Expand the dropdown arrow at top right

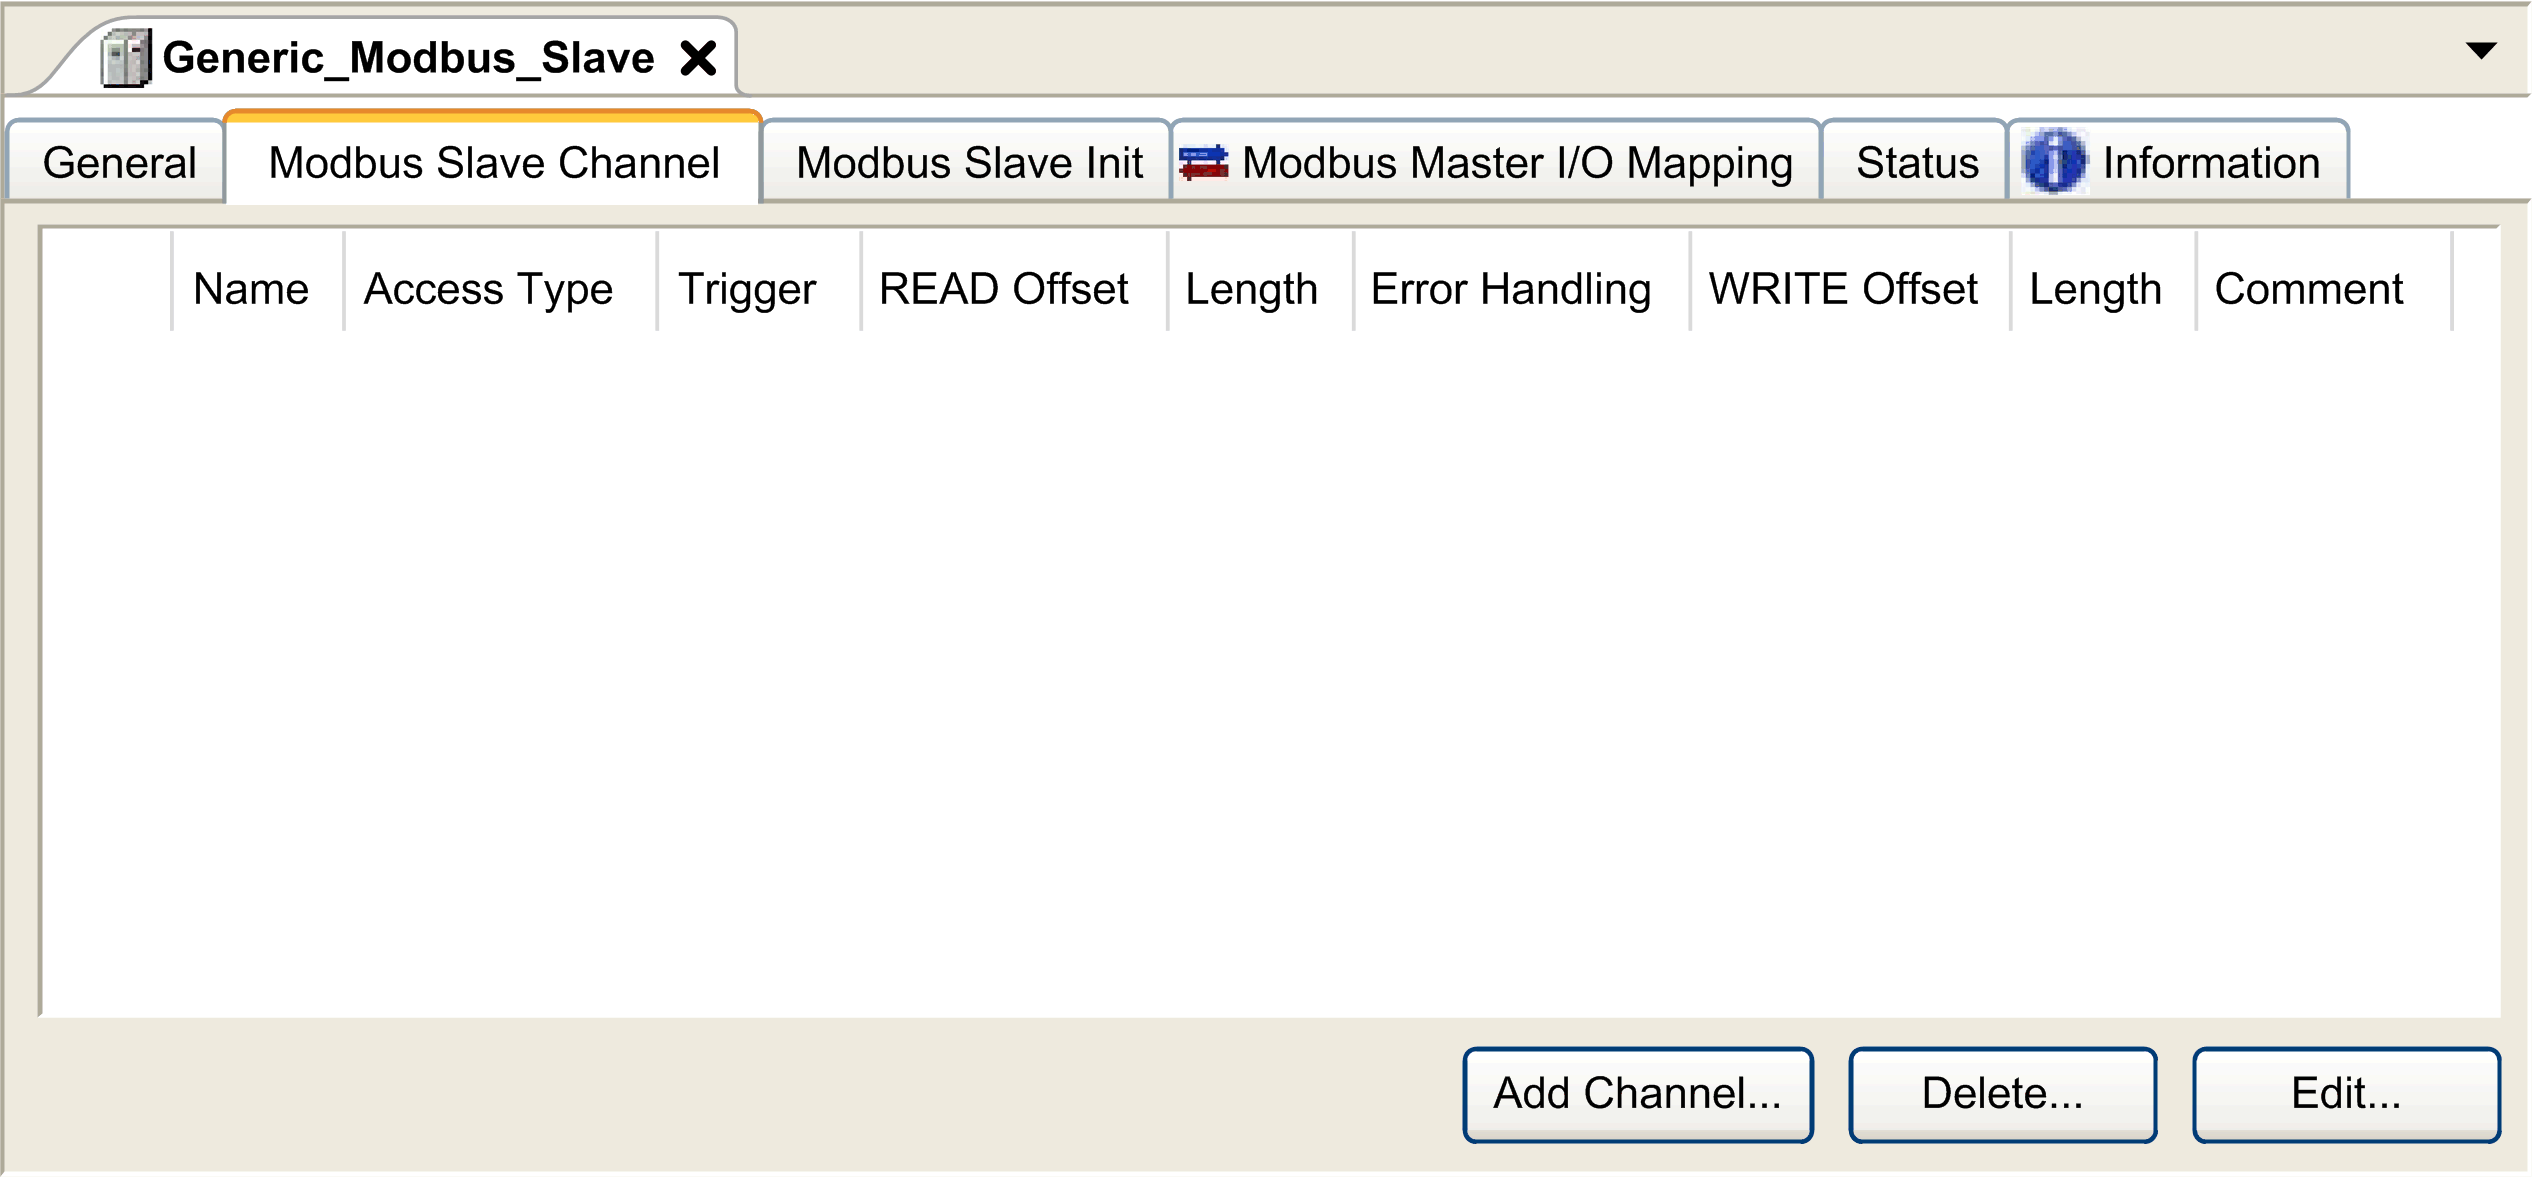(2483, 50)
